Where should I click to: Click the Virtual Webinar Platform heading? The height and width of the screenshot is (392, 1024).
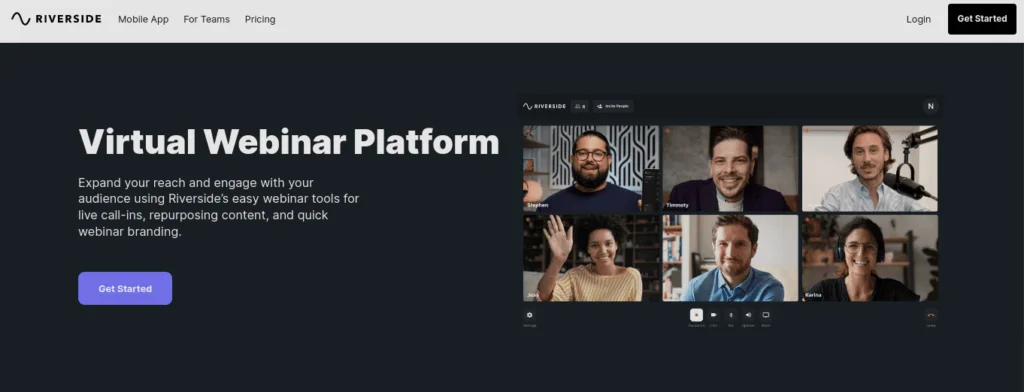click(x=289, y=142)
